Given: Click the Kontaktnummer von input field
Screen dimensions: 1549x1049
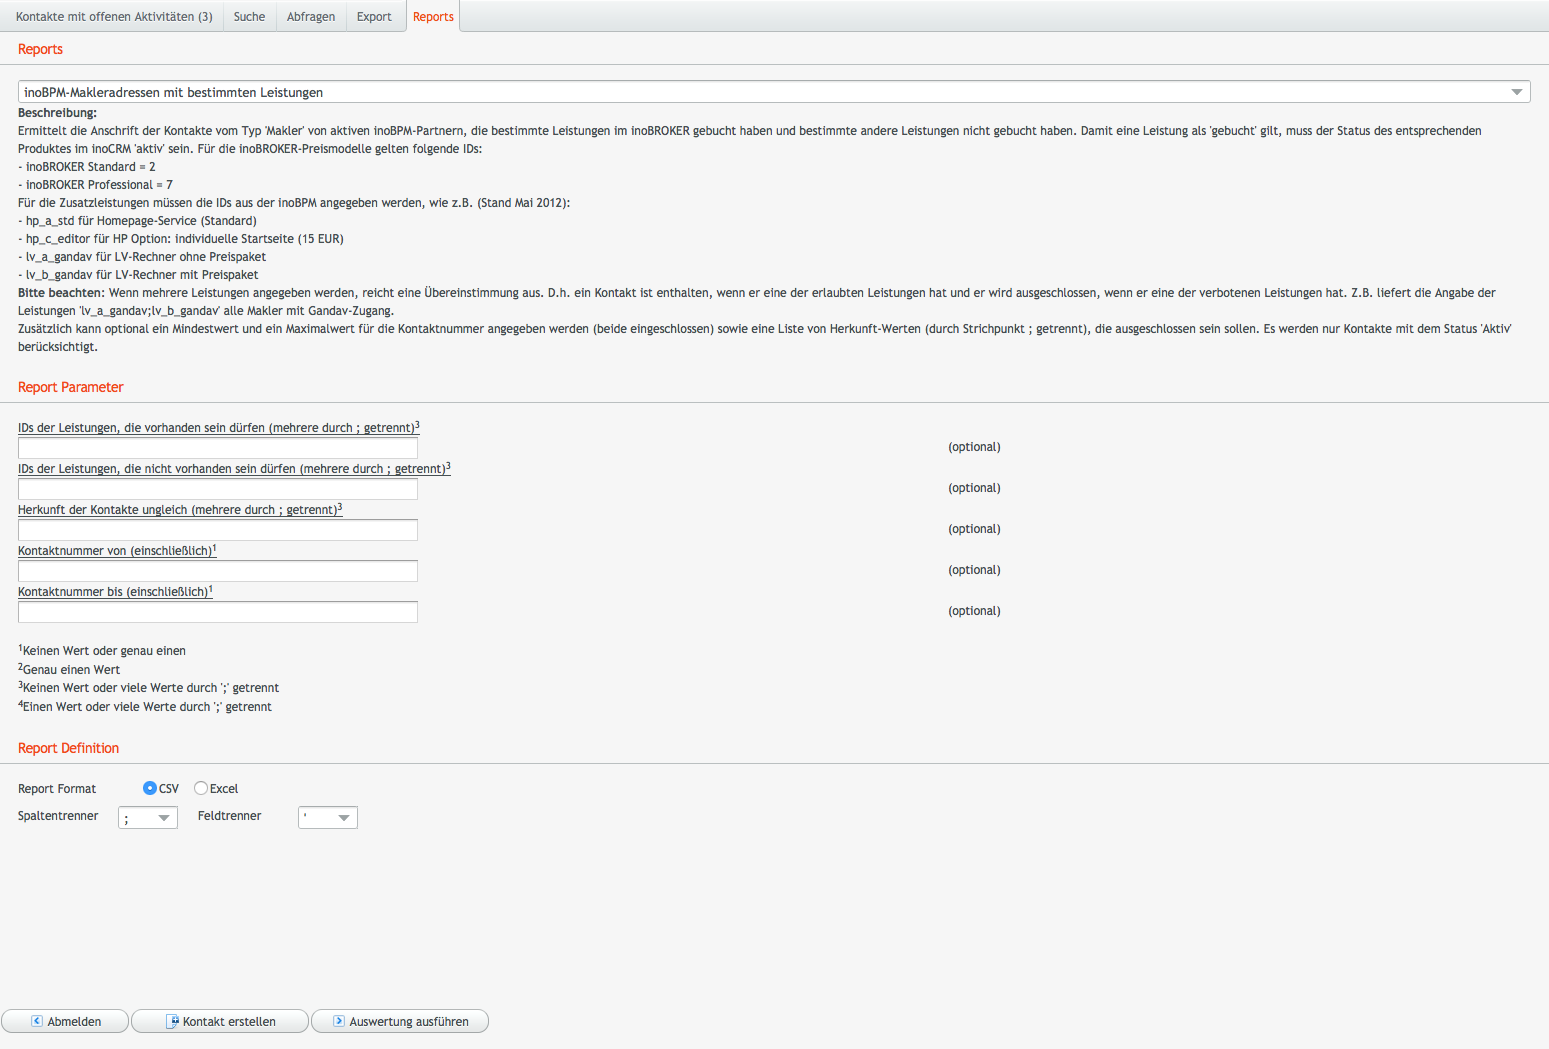Looking at the screenshot, I should tap(218, 571).
